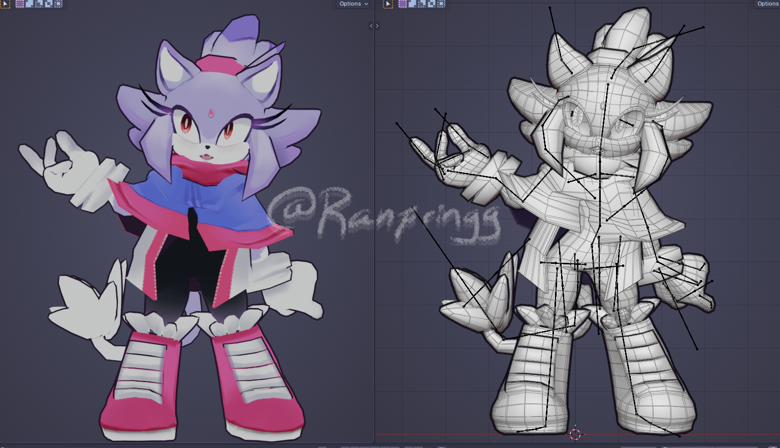Select the Select Box tool in left viewport
This screenshot has width=780, height=448.
coord(5,4)
